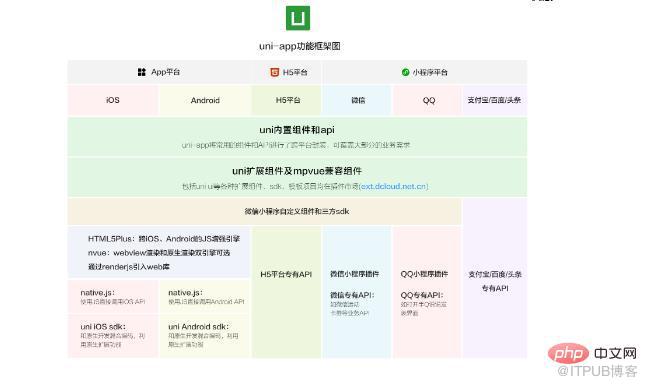Click the "nvue: webview" description line
The image size is (647, 386).
(x=159, y=253)
